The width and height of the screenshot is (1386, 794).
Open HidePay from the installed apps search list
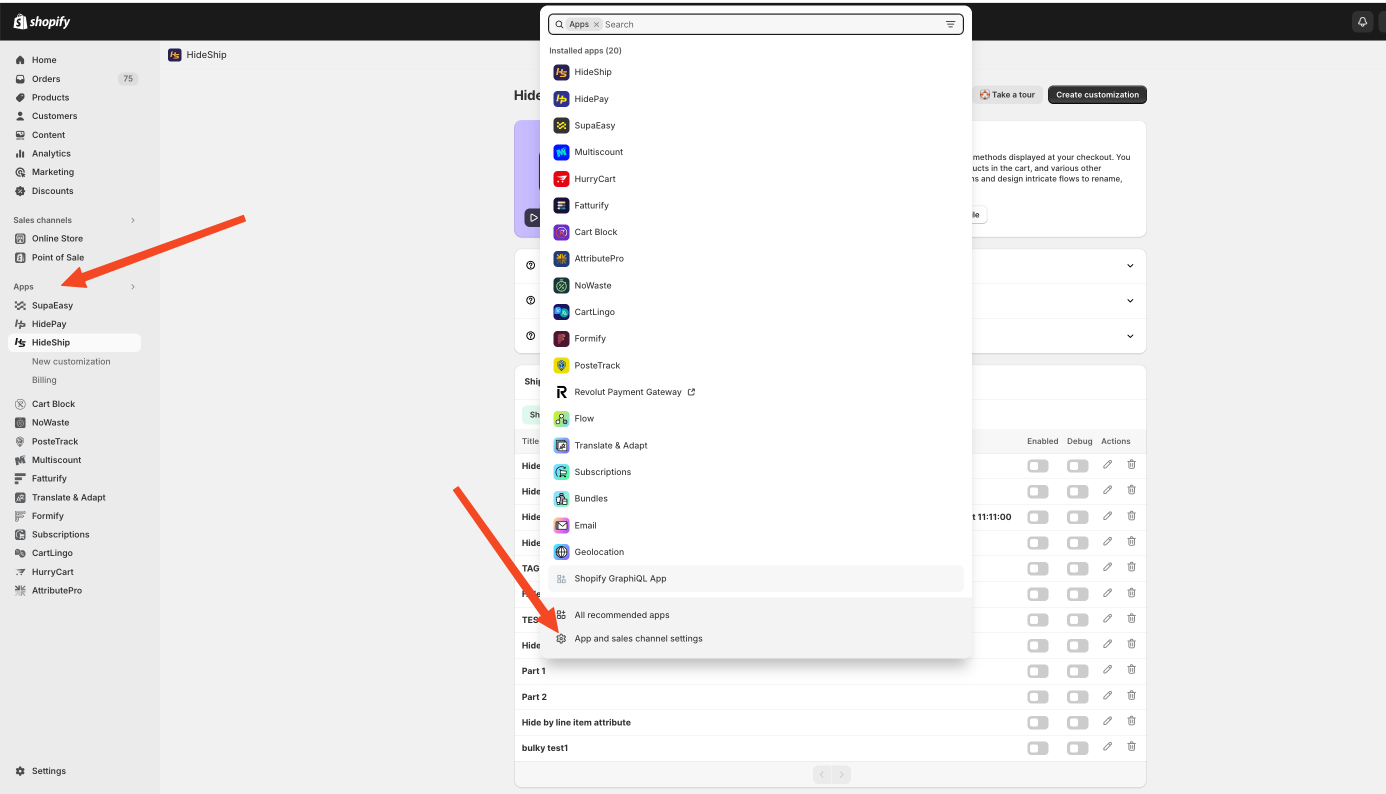coord(756,99)
